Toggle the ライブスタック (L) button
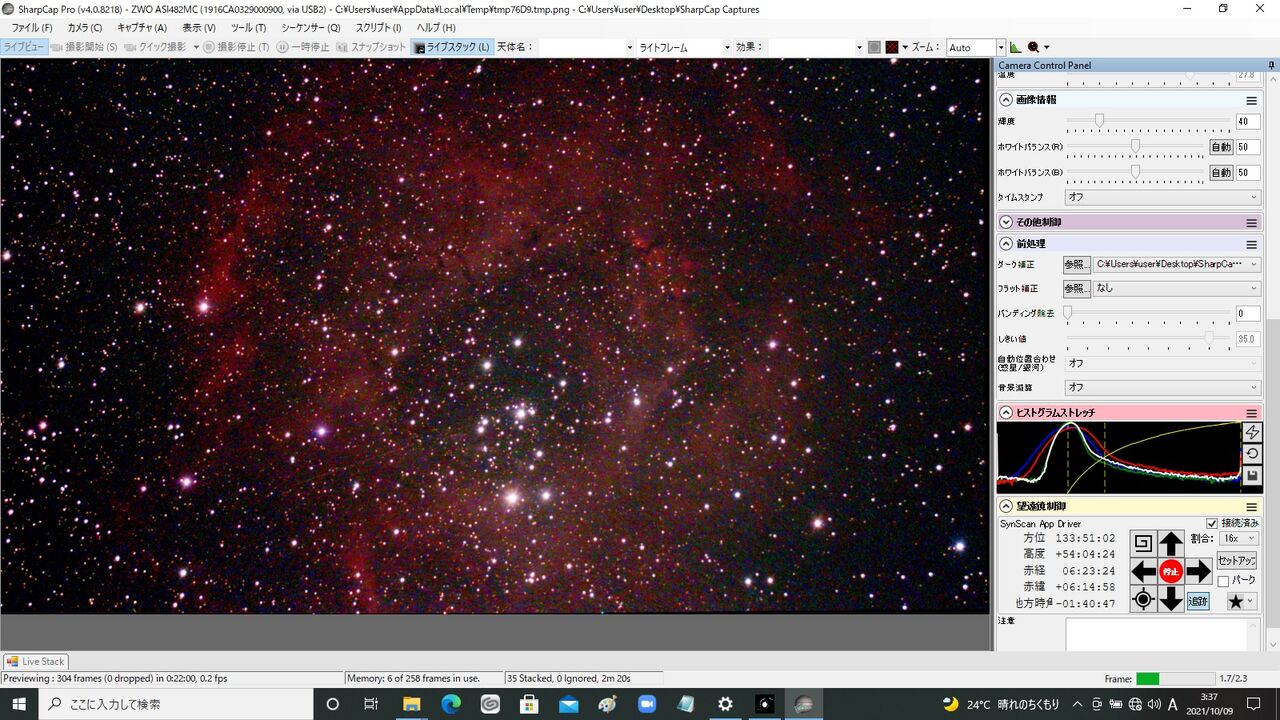 452,47
